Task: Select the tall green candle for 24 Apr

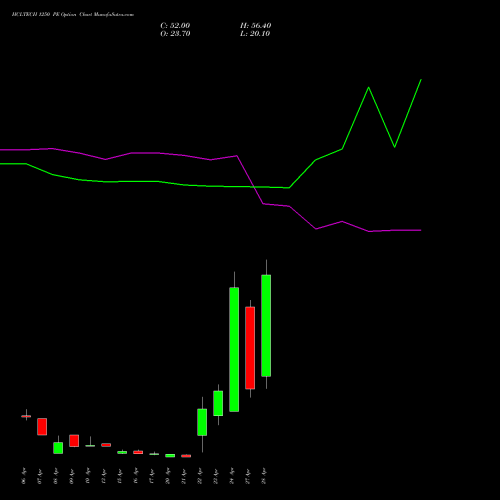Action: (x=234, y=349)
